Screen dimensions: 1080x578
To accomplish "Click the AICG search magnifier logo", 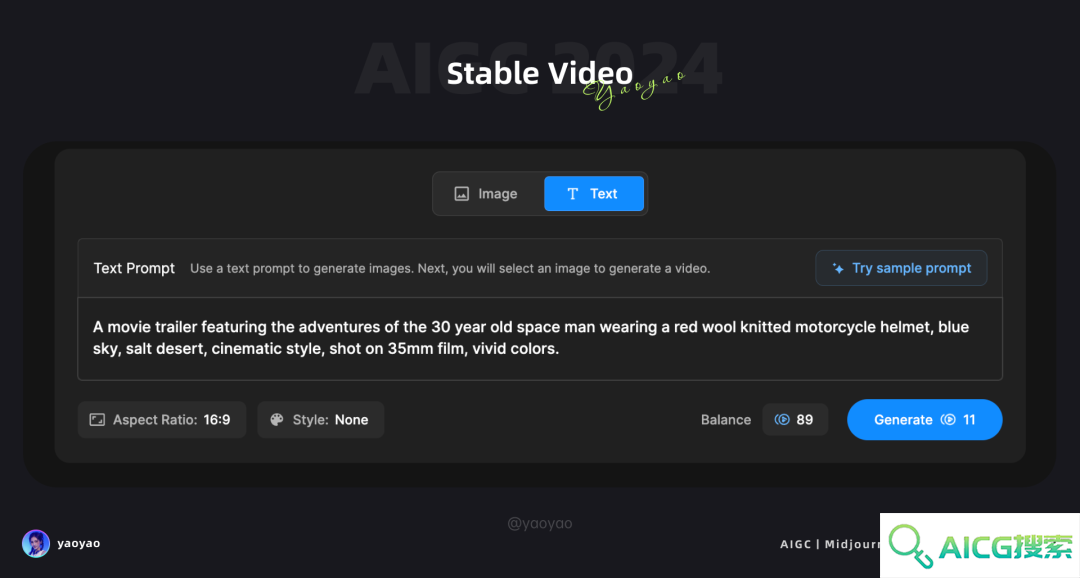I will (910, 546).
